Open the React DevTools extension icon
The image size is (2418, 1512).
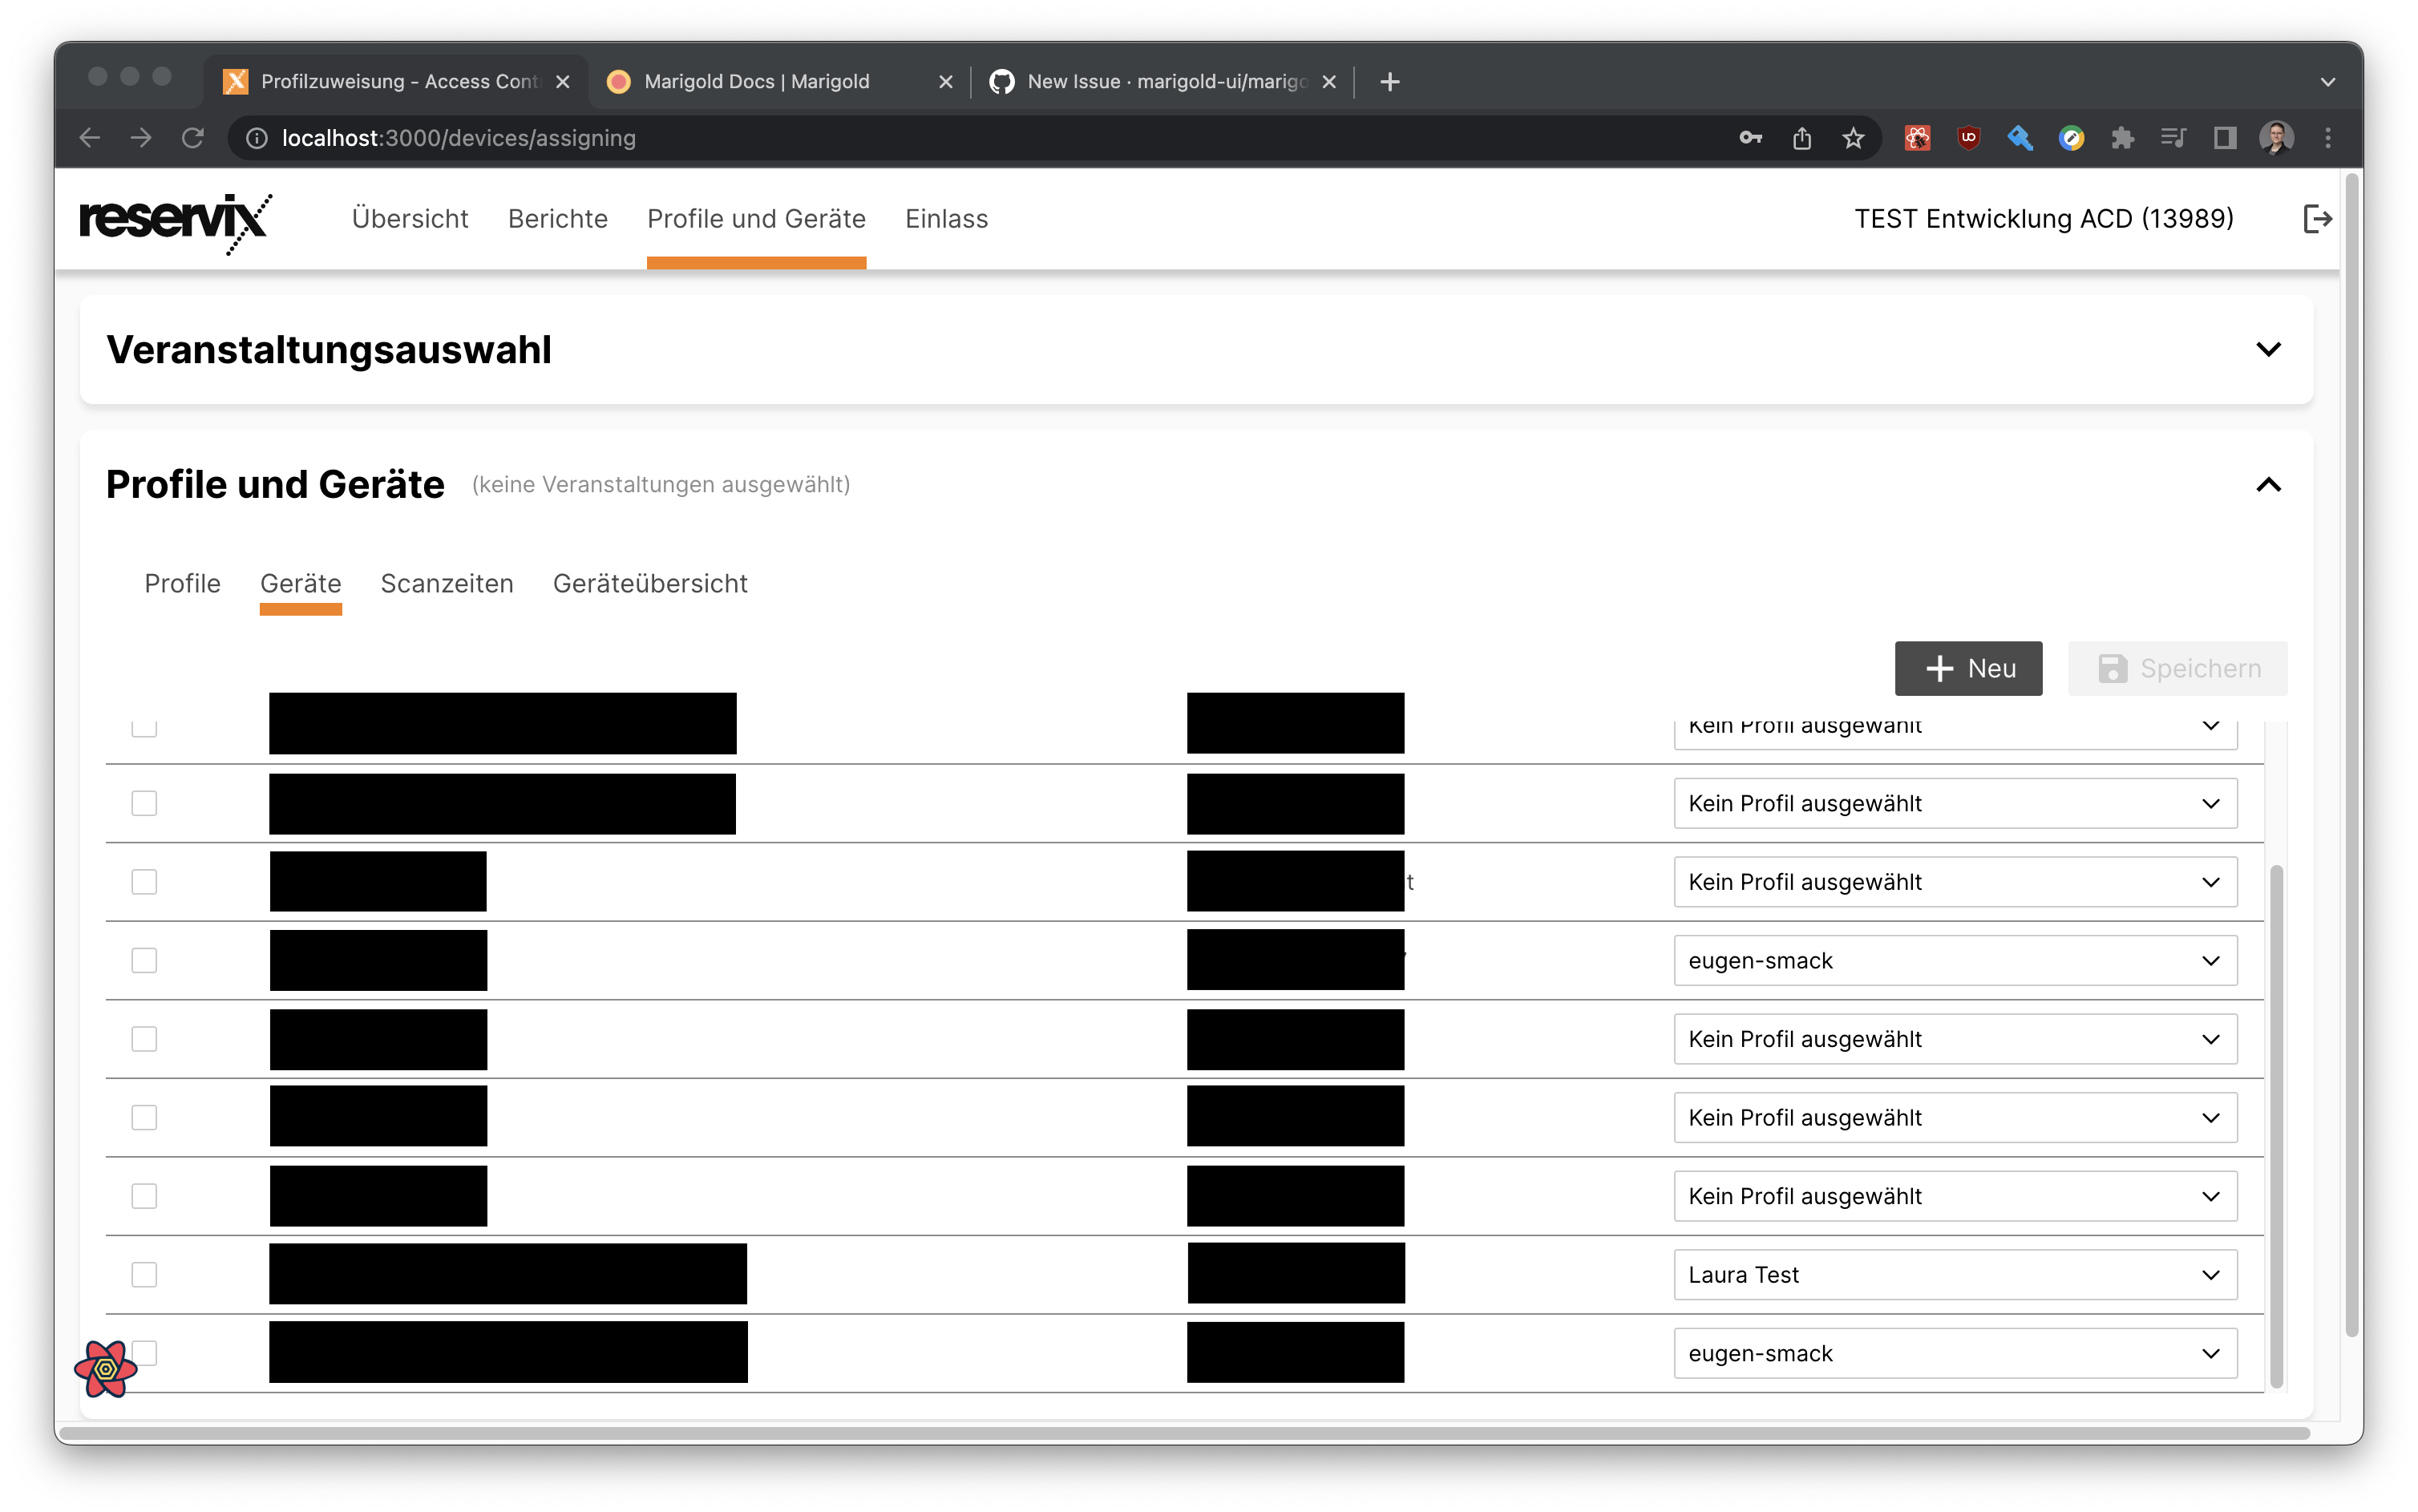[x=1917, y=138]
